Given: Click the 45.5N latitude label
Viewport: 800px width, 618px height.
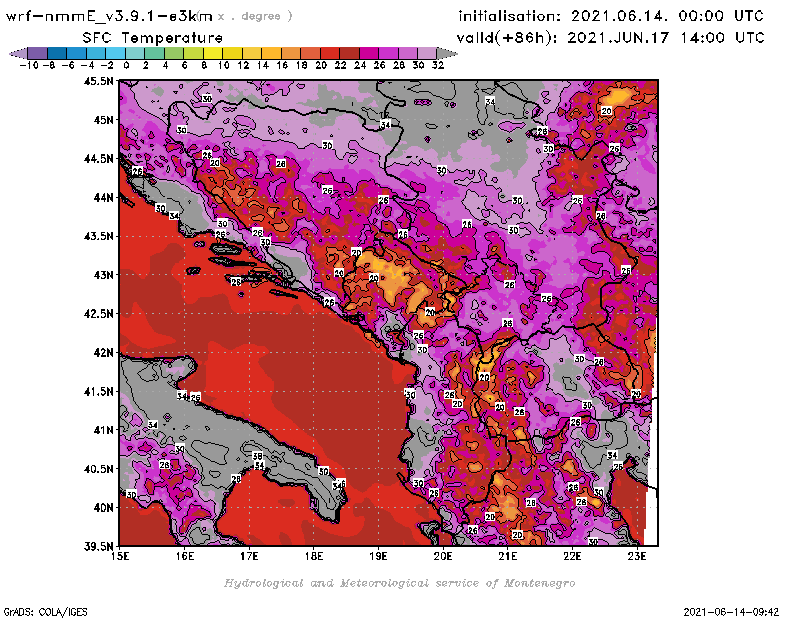Looking at the screenshot, I should (x=99, y=81).
